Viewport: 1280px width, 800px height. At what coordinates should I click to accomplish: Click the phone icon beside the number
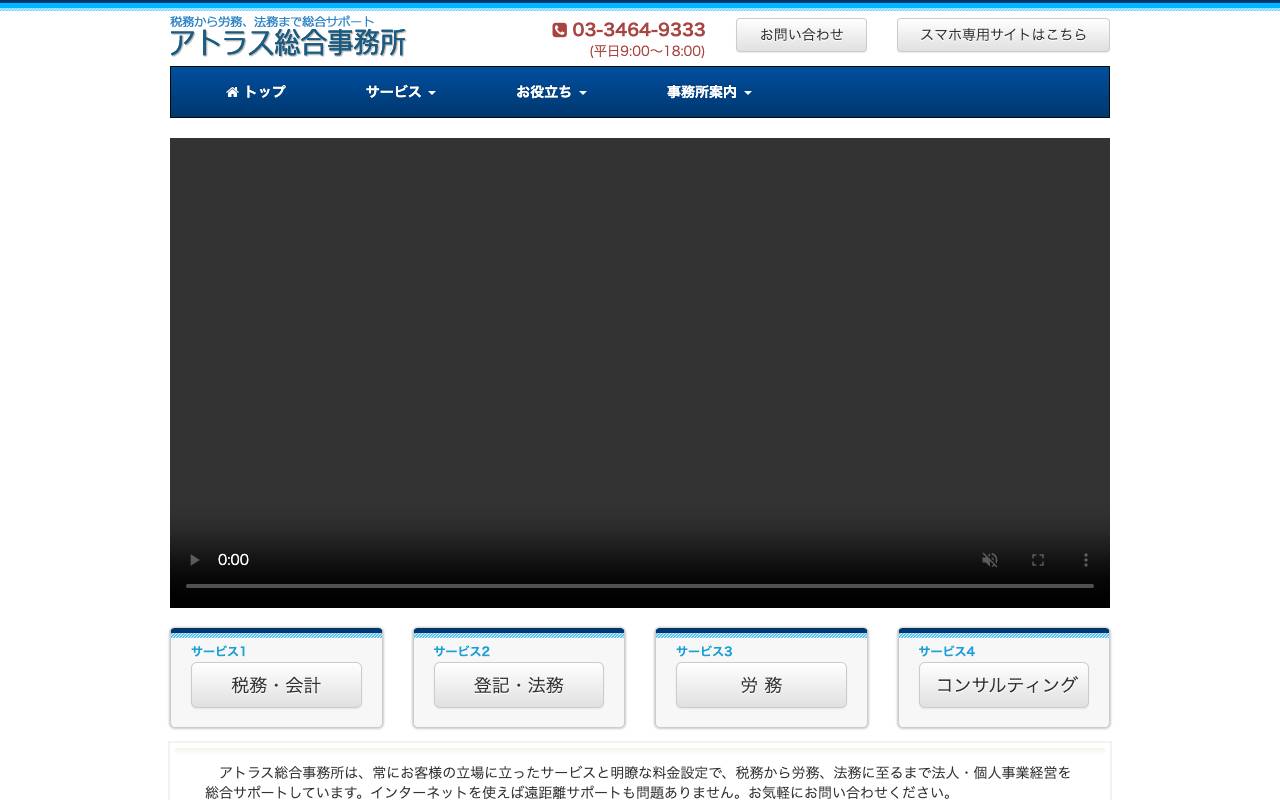tap(560, 30)
